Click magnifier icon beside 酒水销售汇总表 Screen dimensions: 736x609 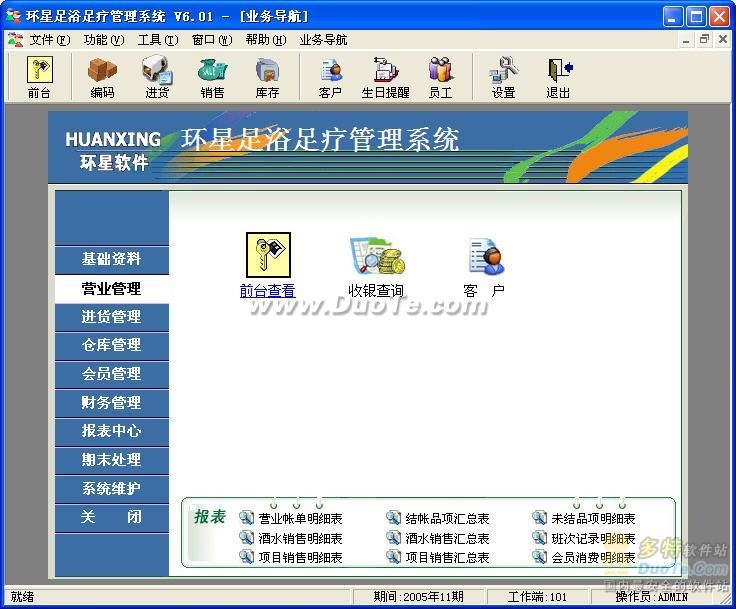click(x=393, y=538)
